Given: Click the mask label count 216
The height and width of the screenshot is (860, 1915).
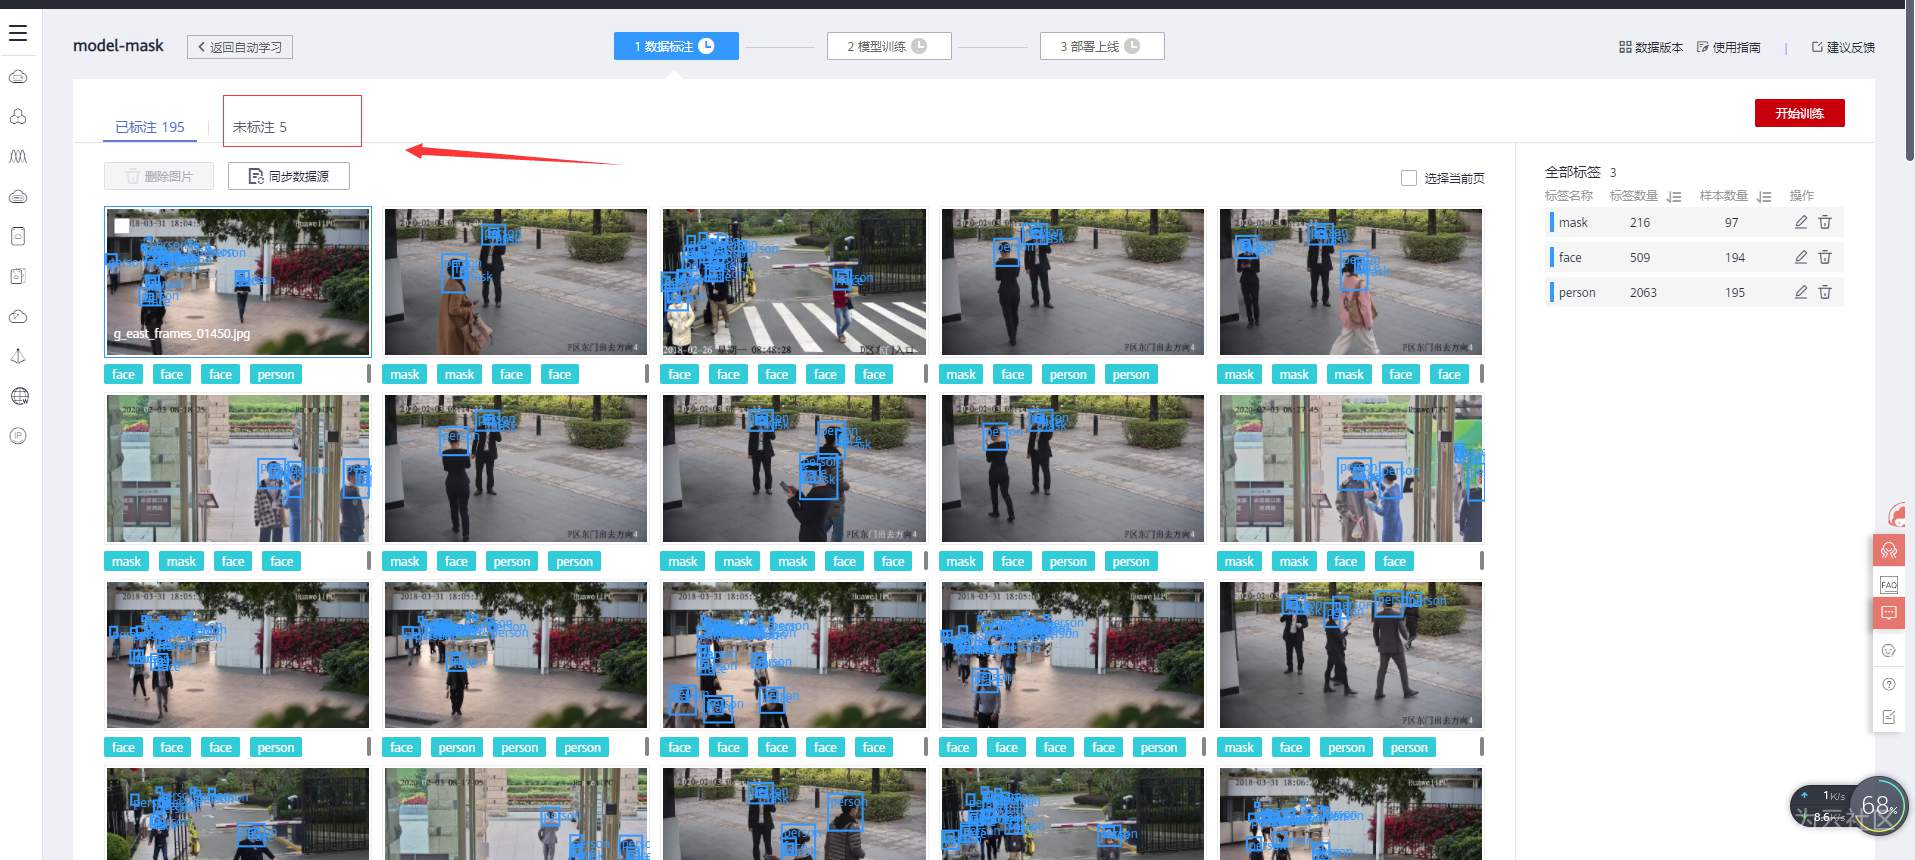Looking at the screenshot, I should click(1640, 223).
